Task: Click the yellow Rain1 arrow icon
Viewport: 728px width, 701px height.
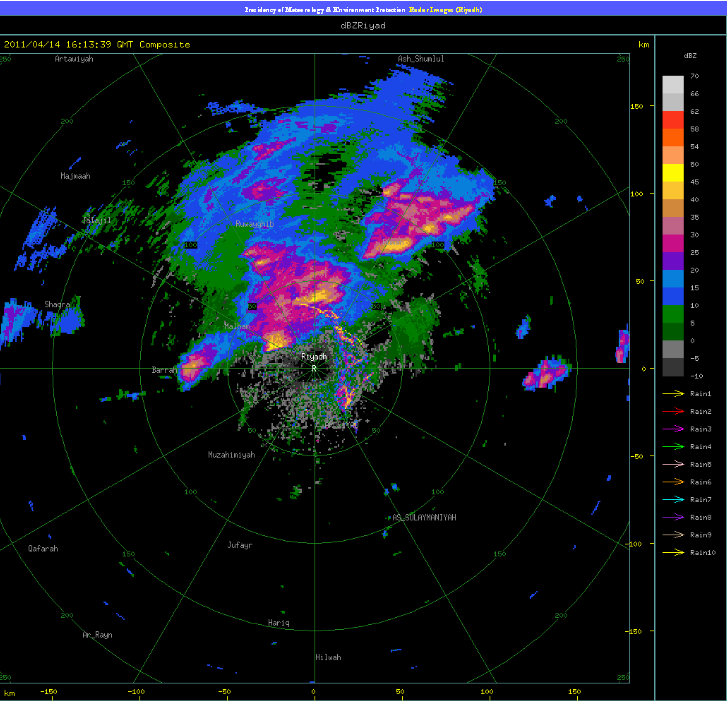Action: 673,394
